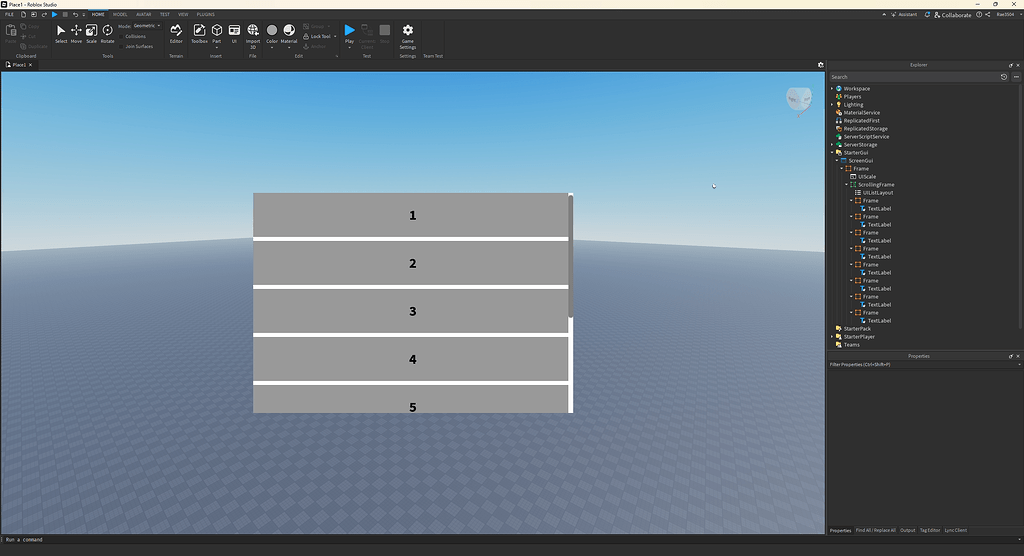Collapse the ScreenGui node
This screenshot has width=1024, height=556.
[x=837, y=161]
